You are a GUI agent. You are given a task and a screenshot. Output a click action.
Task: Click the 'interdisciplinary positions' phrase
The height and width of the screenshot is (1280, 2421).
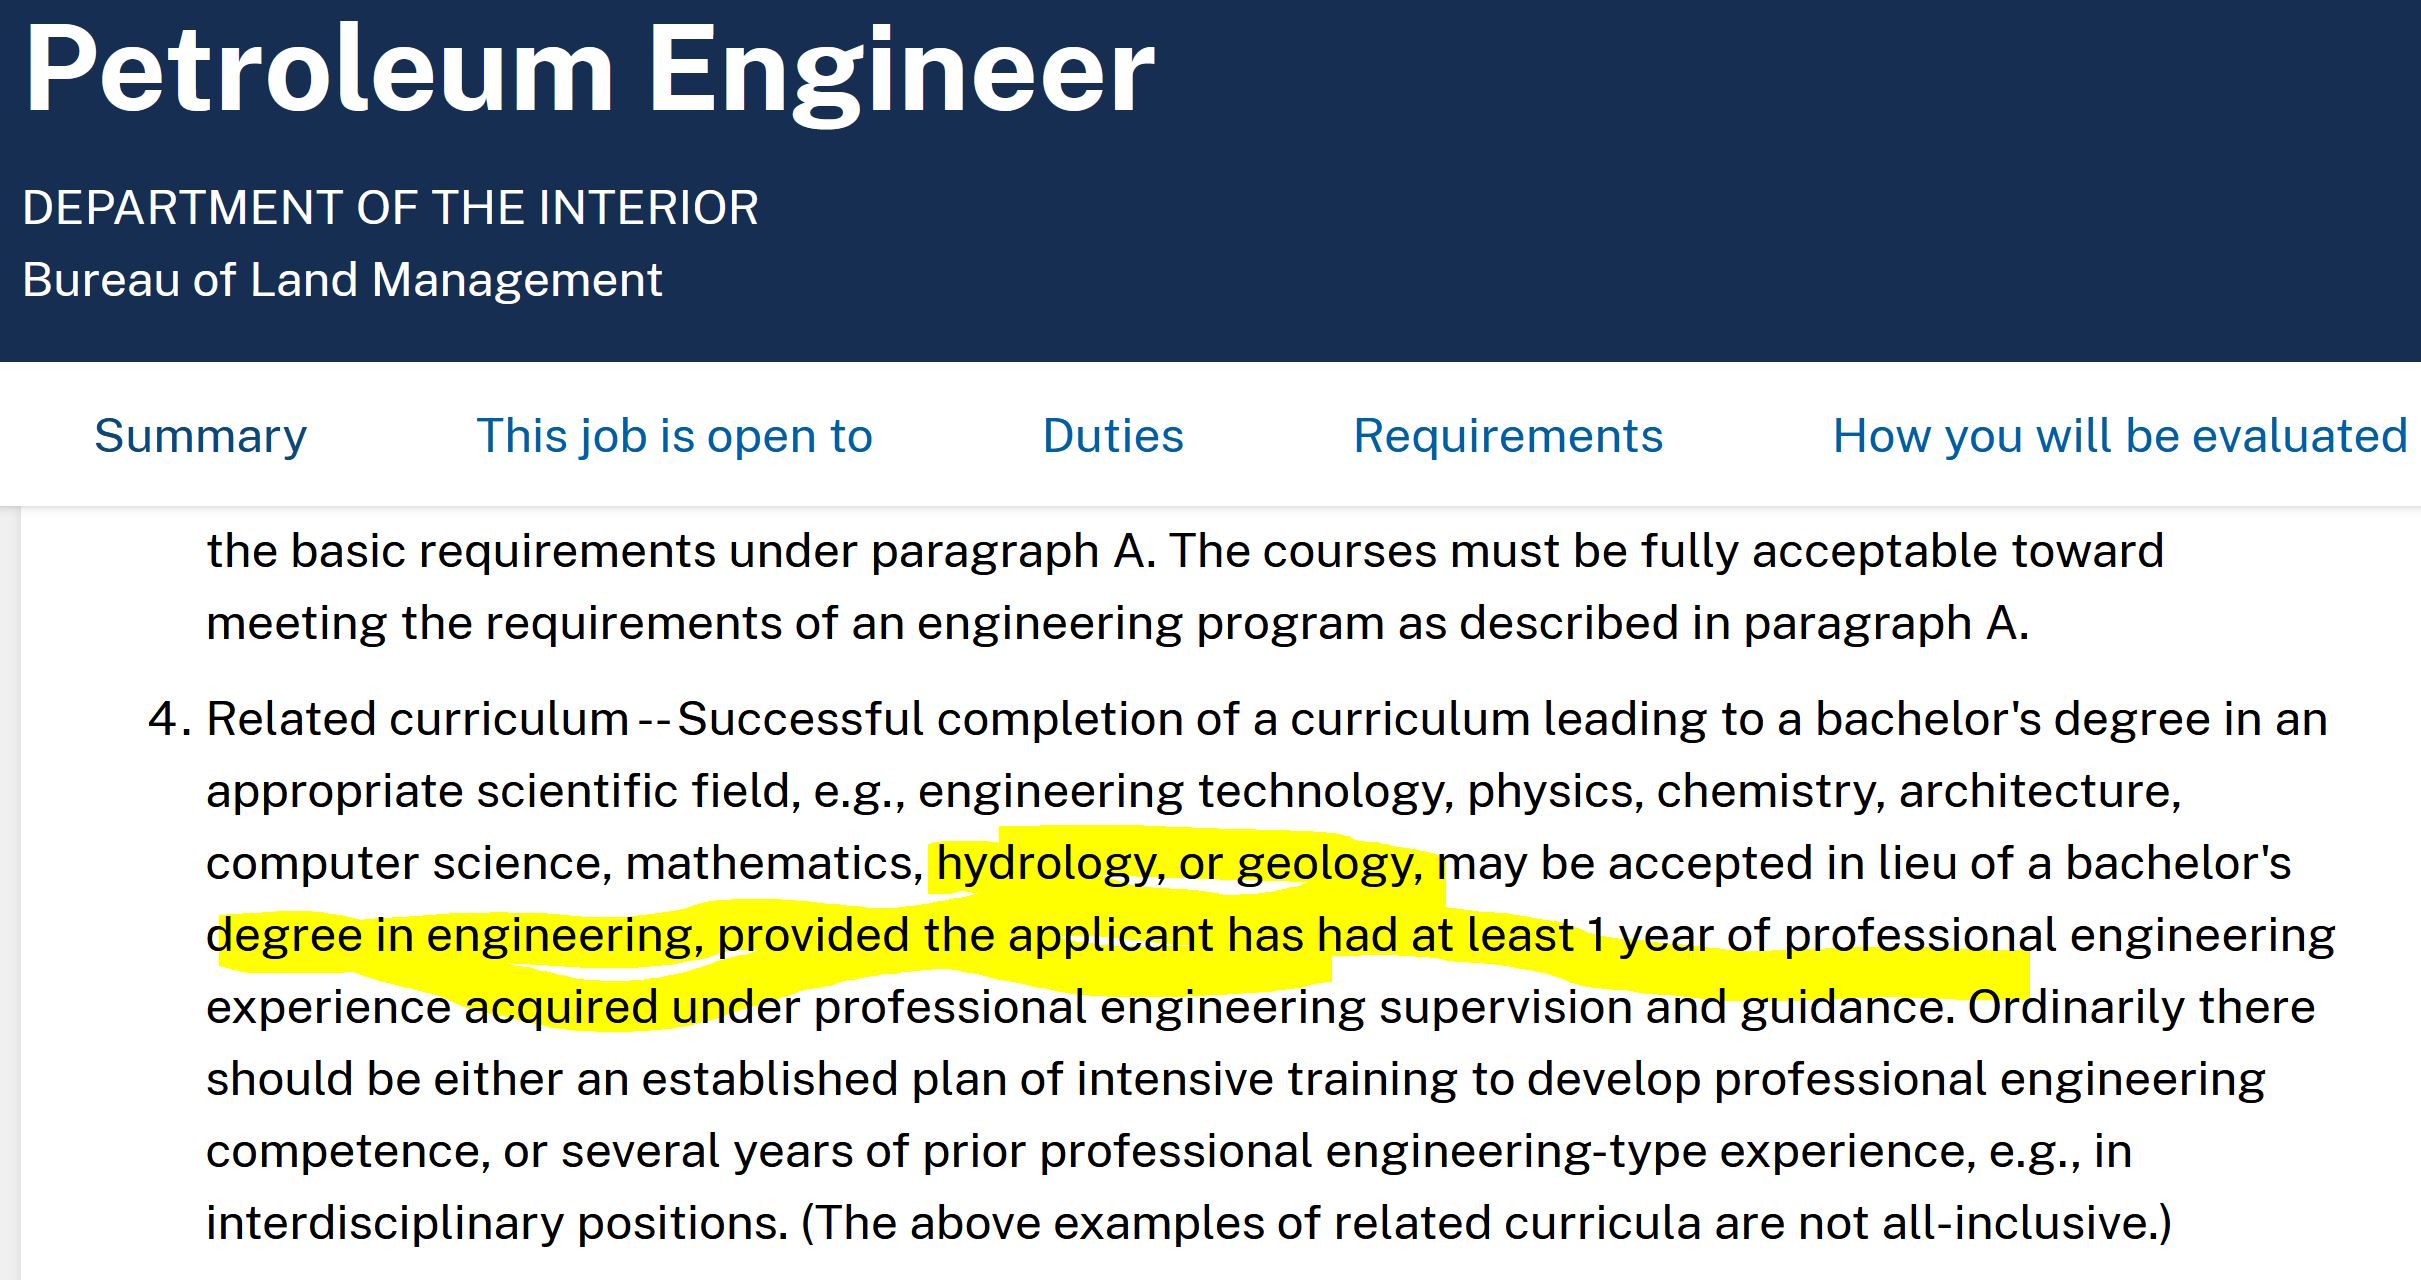click(x=497, y=1223)
